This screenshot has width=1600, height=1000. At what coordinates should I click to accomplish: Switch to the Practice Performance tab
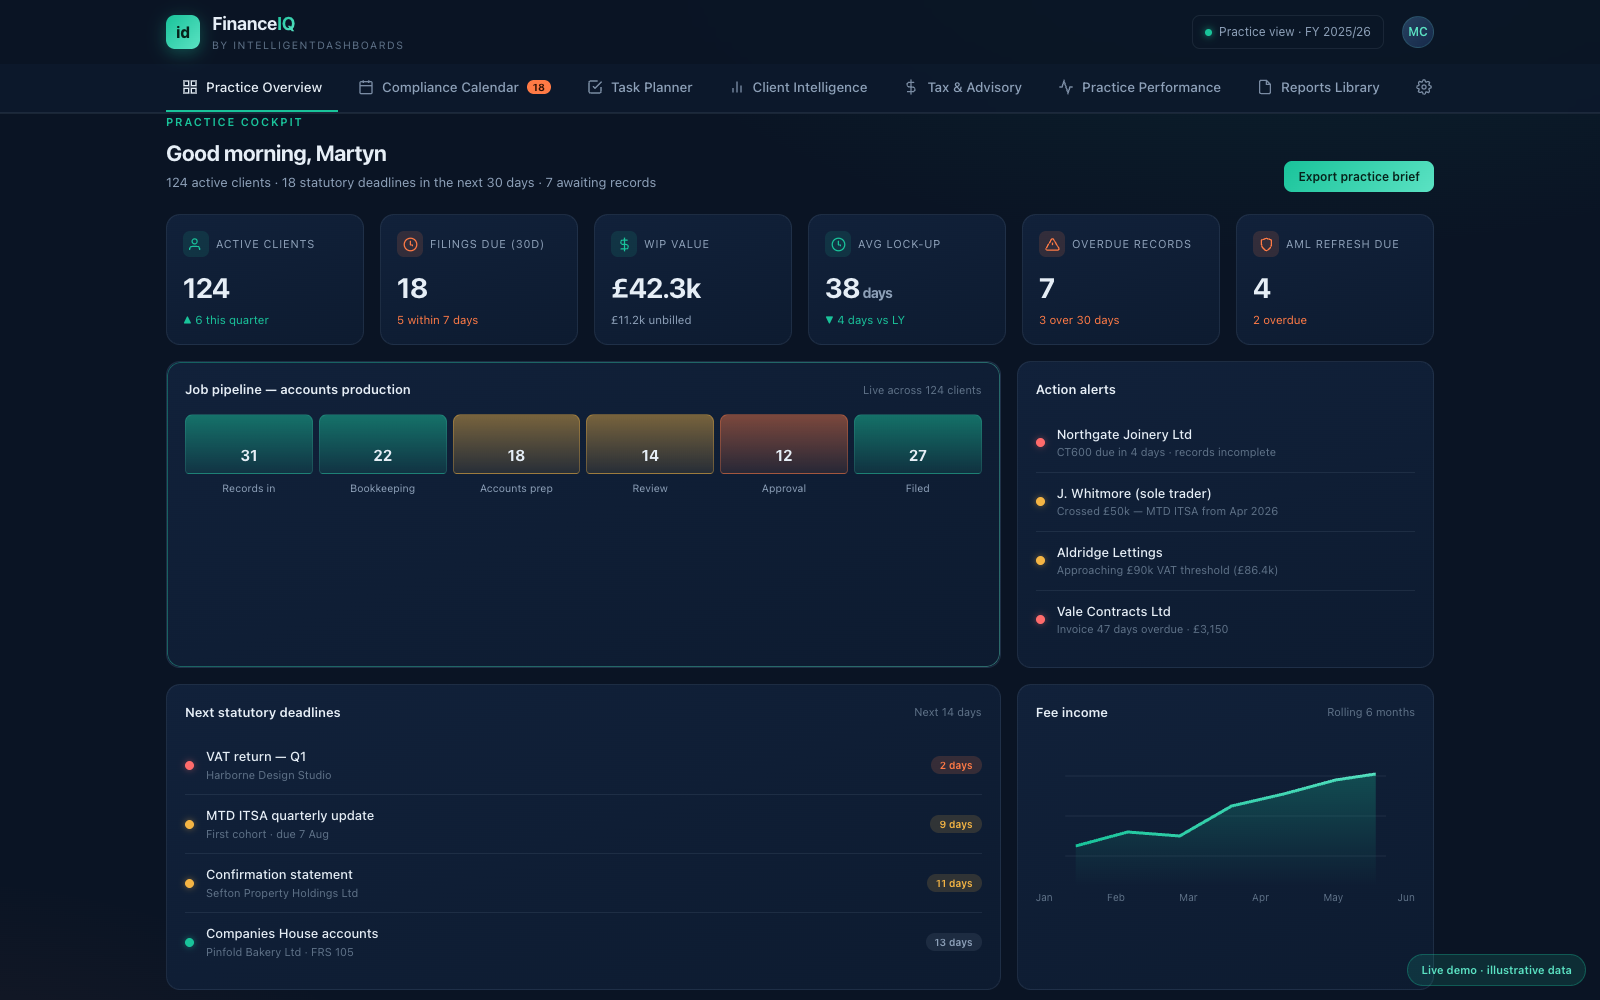(x=1140, y=87)
